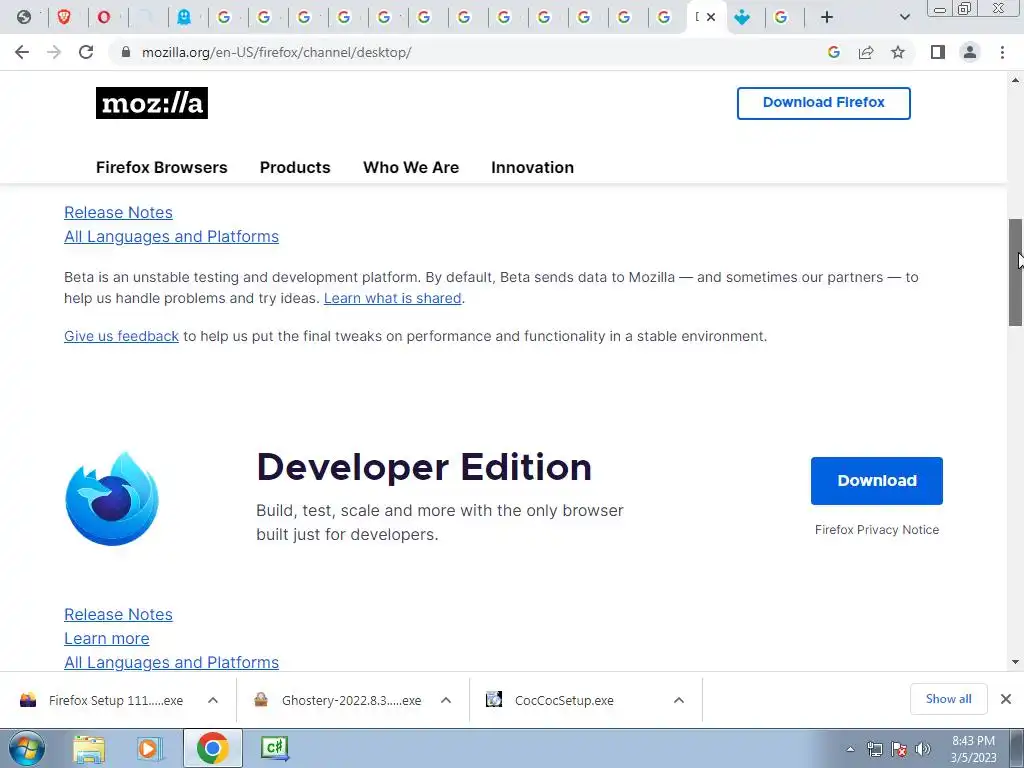This screenshot has height=768, width=1024.
Task: Switch to the globe icon tab
Action: point(24,17)
